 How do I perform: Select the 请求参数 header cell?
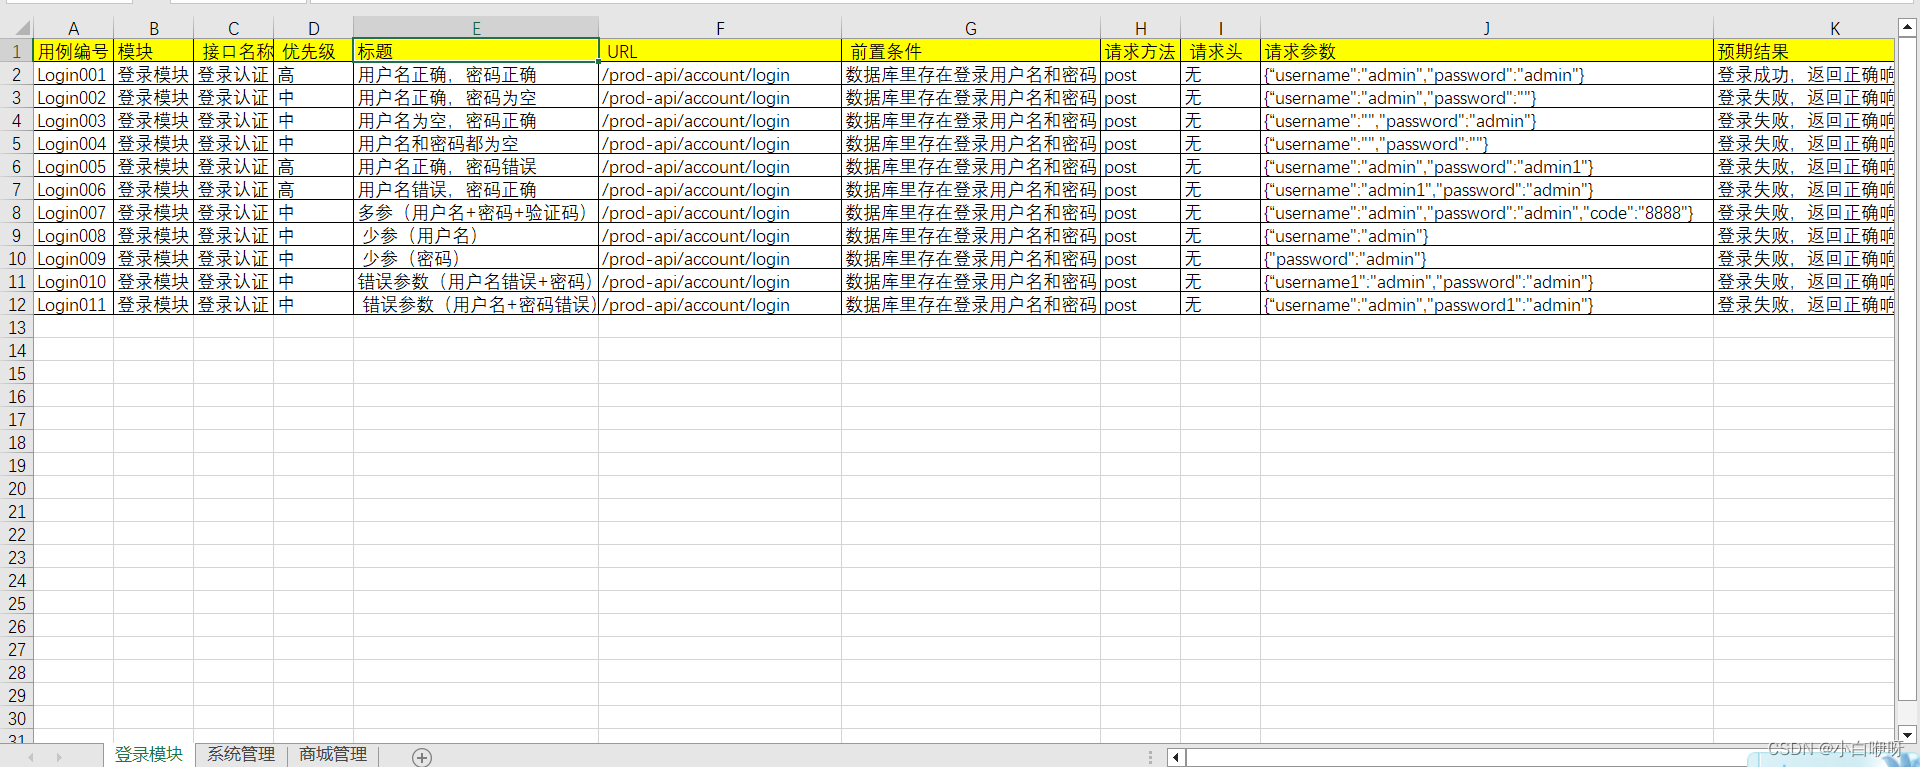point(1487,51)
